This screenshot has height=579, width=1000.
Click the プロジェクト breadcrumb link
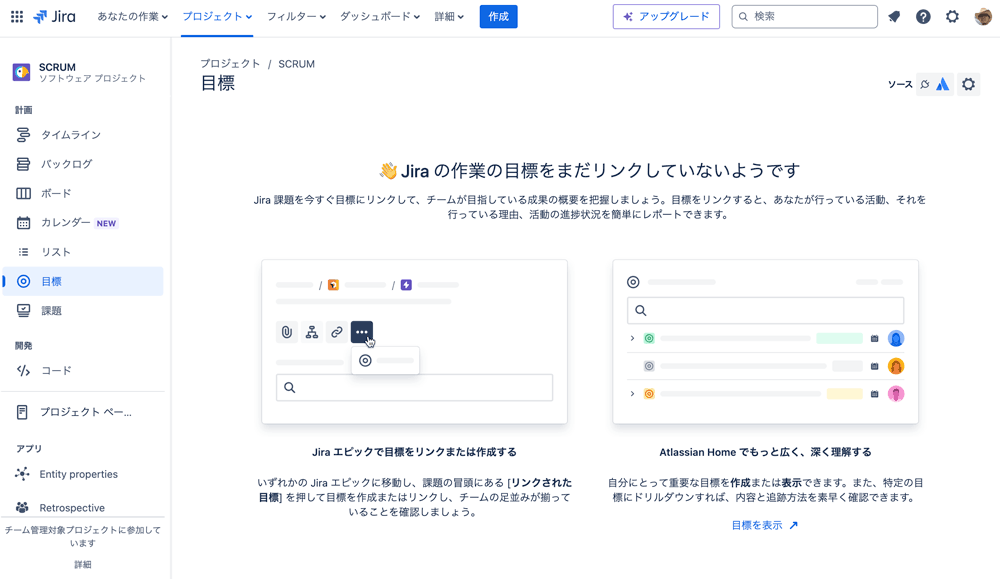230,64
